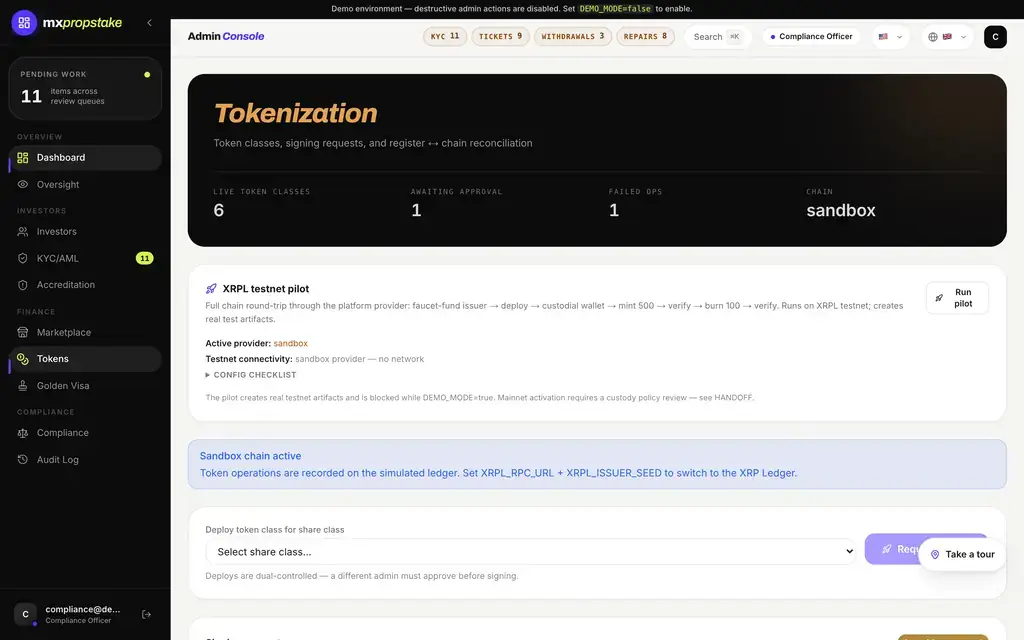The height and width of the screenshot is (640, 1024).
Task: Click the compliance user avatar in sidebar
Action: (x=25, y=615)
